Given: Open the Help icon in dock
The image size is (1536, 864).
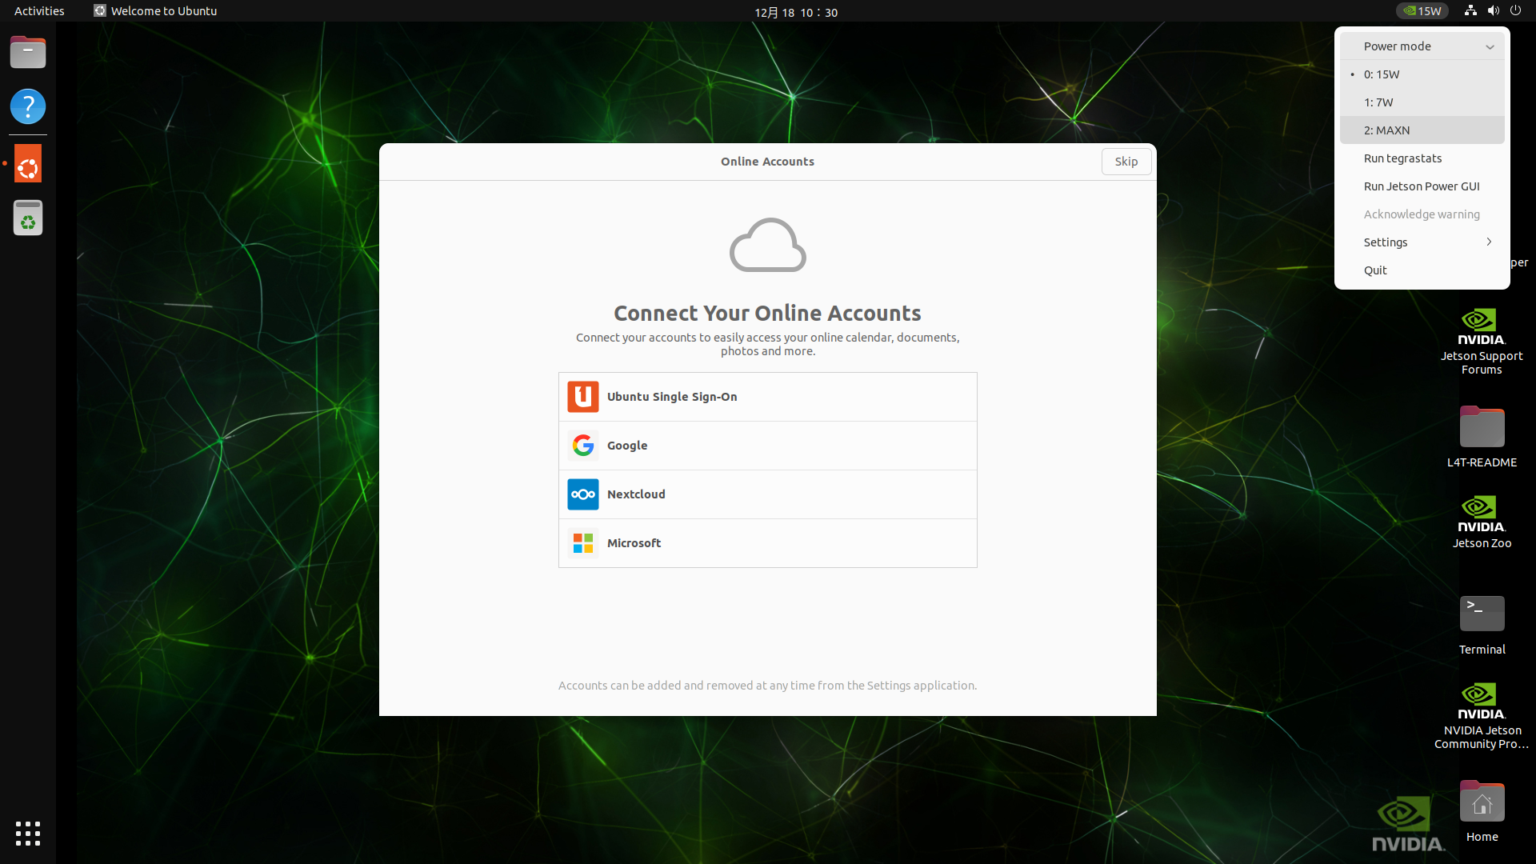Looking at the screenshot, I should (x=28, y=106).
